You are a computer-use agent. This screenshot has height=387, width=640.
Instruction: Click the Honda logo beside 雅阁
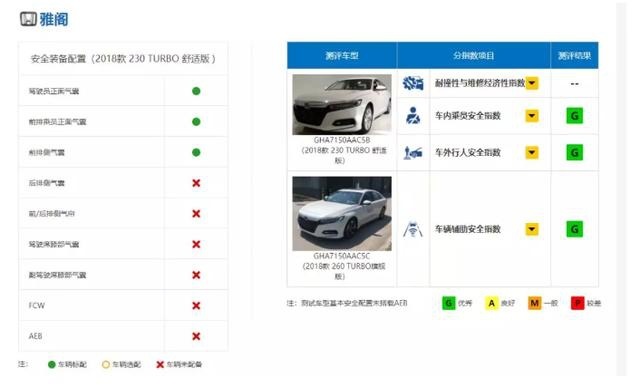point(28,19)
